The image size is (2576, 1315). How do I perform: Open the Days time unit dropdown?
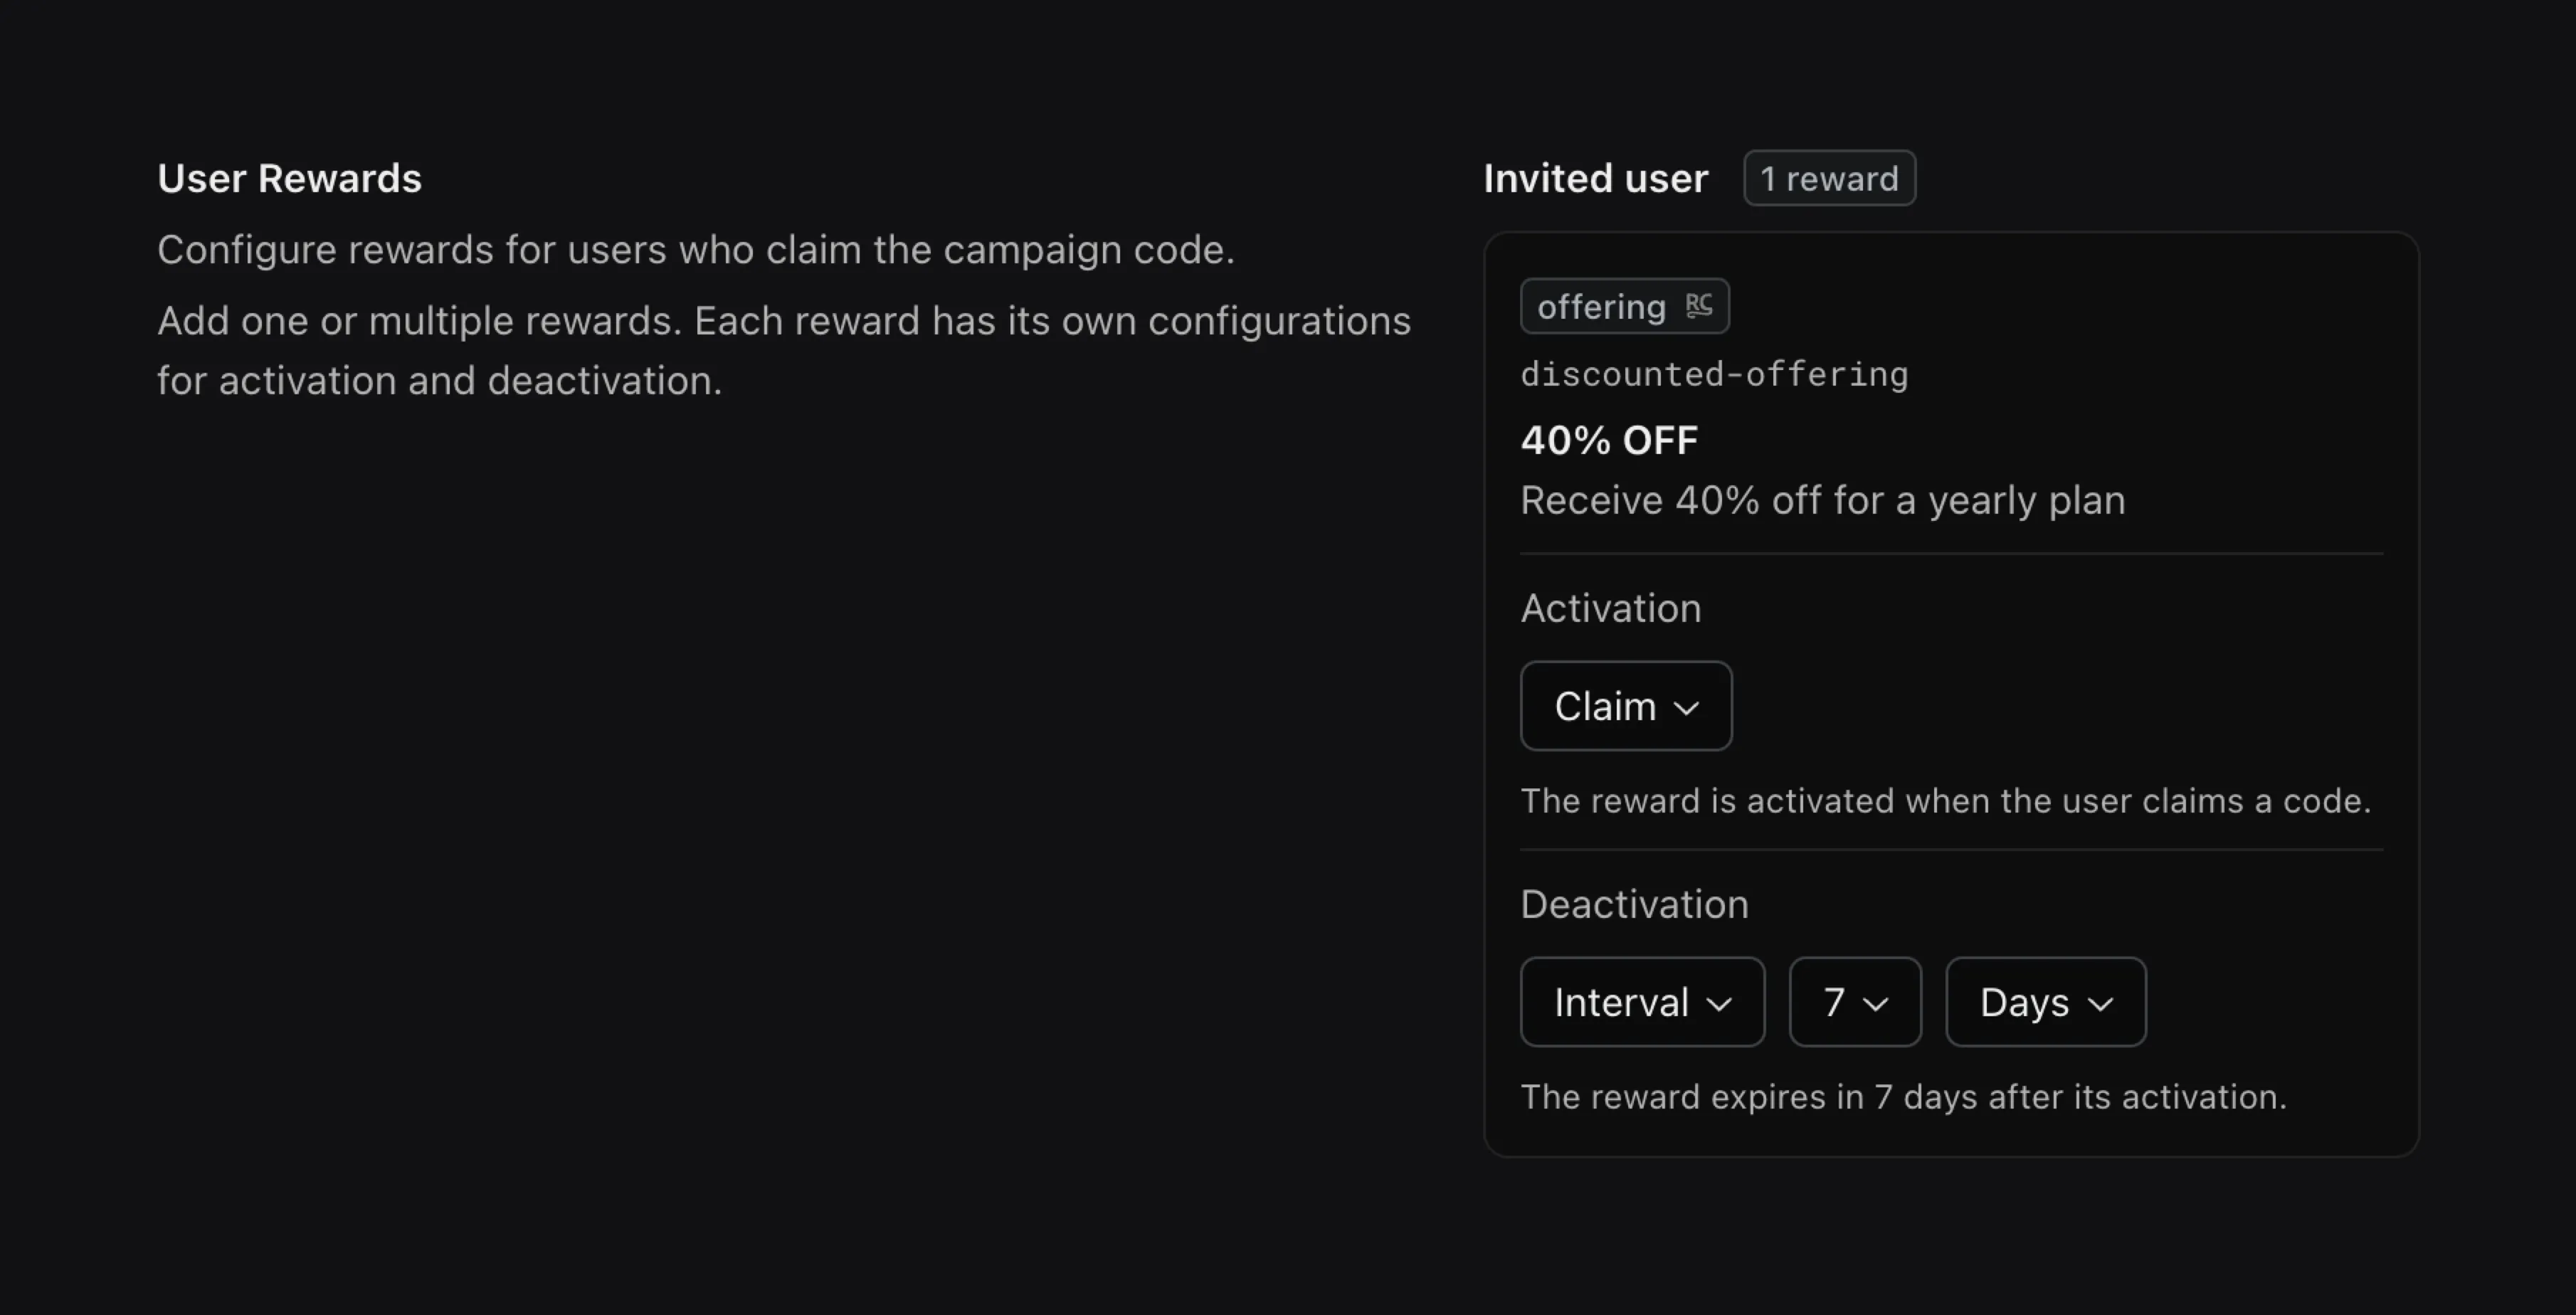[x=2045, y=1001]
